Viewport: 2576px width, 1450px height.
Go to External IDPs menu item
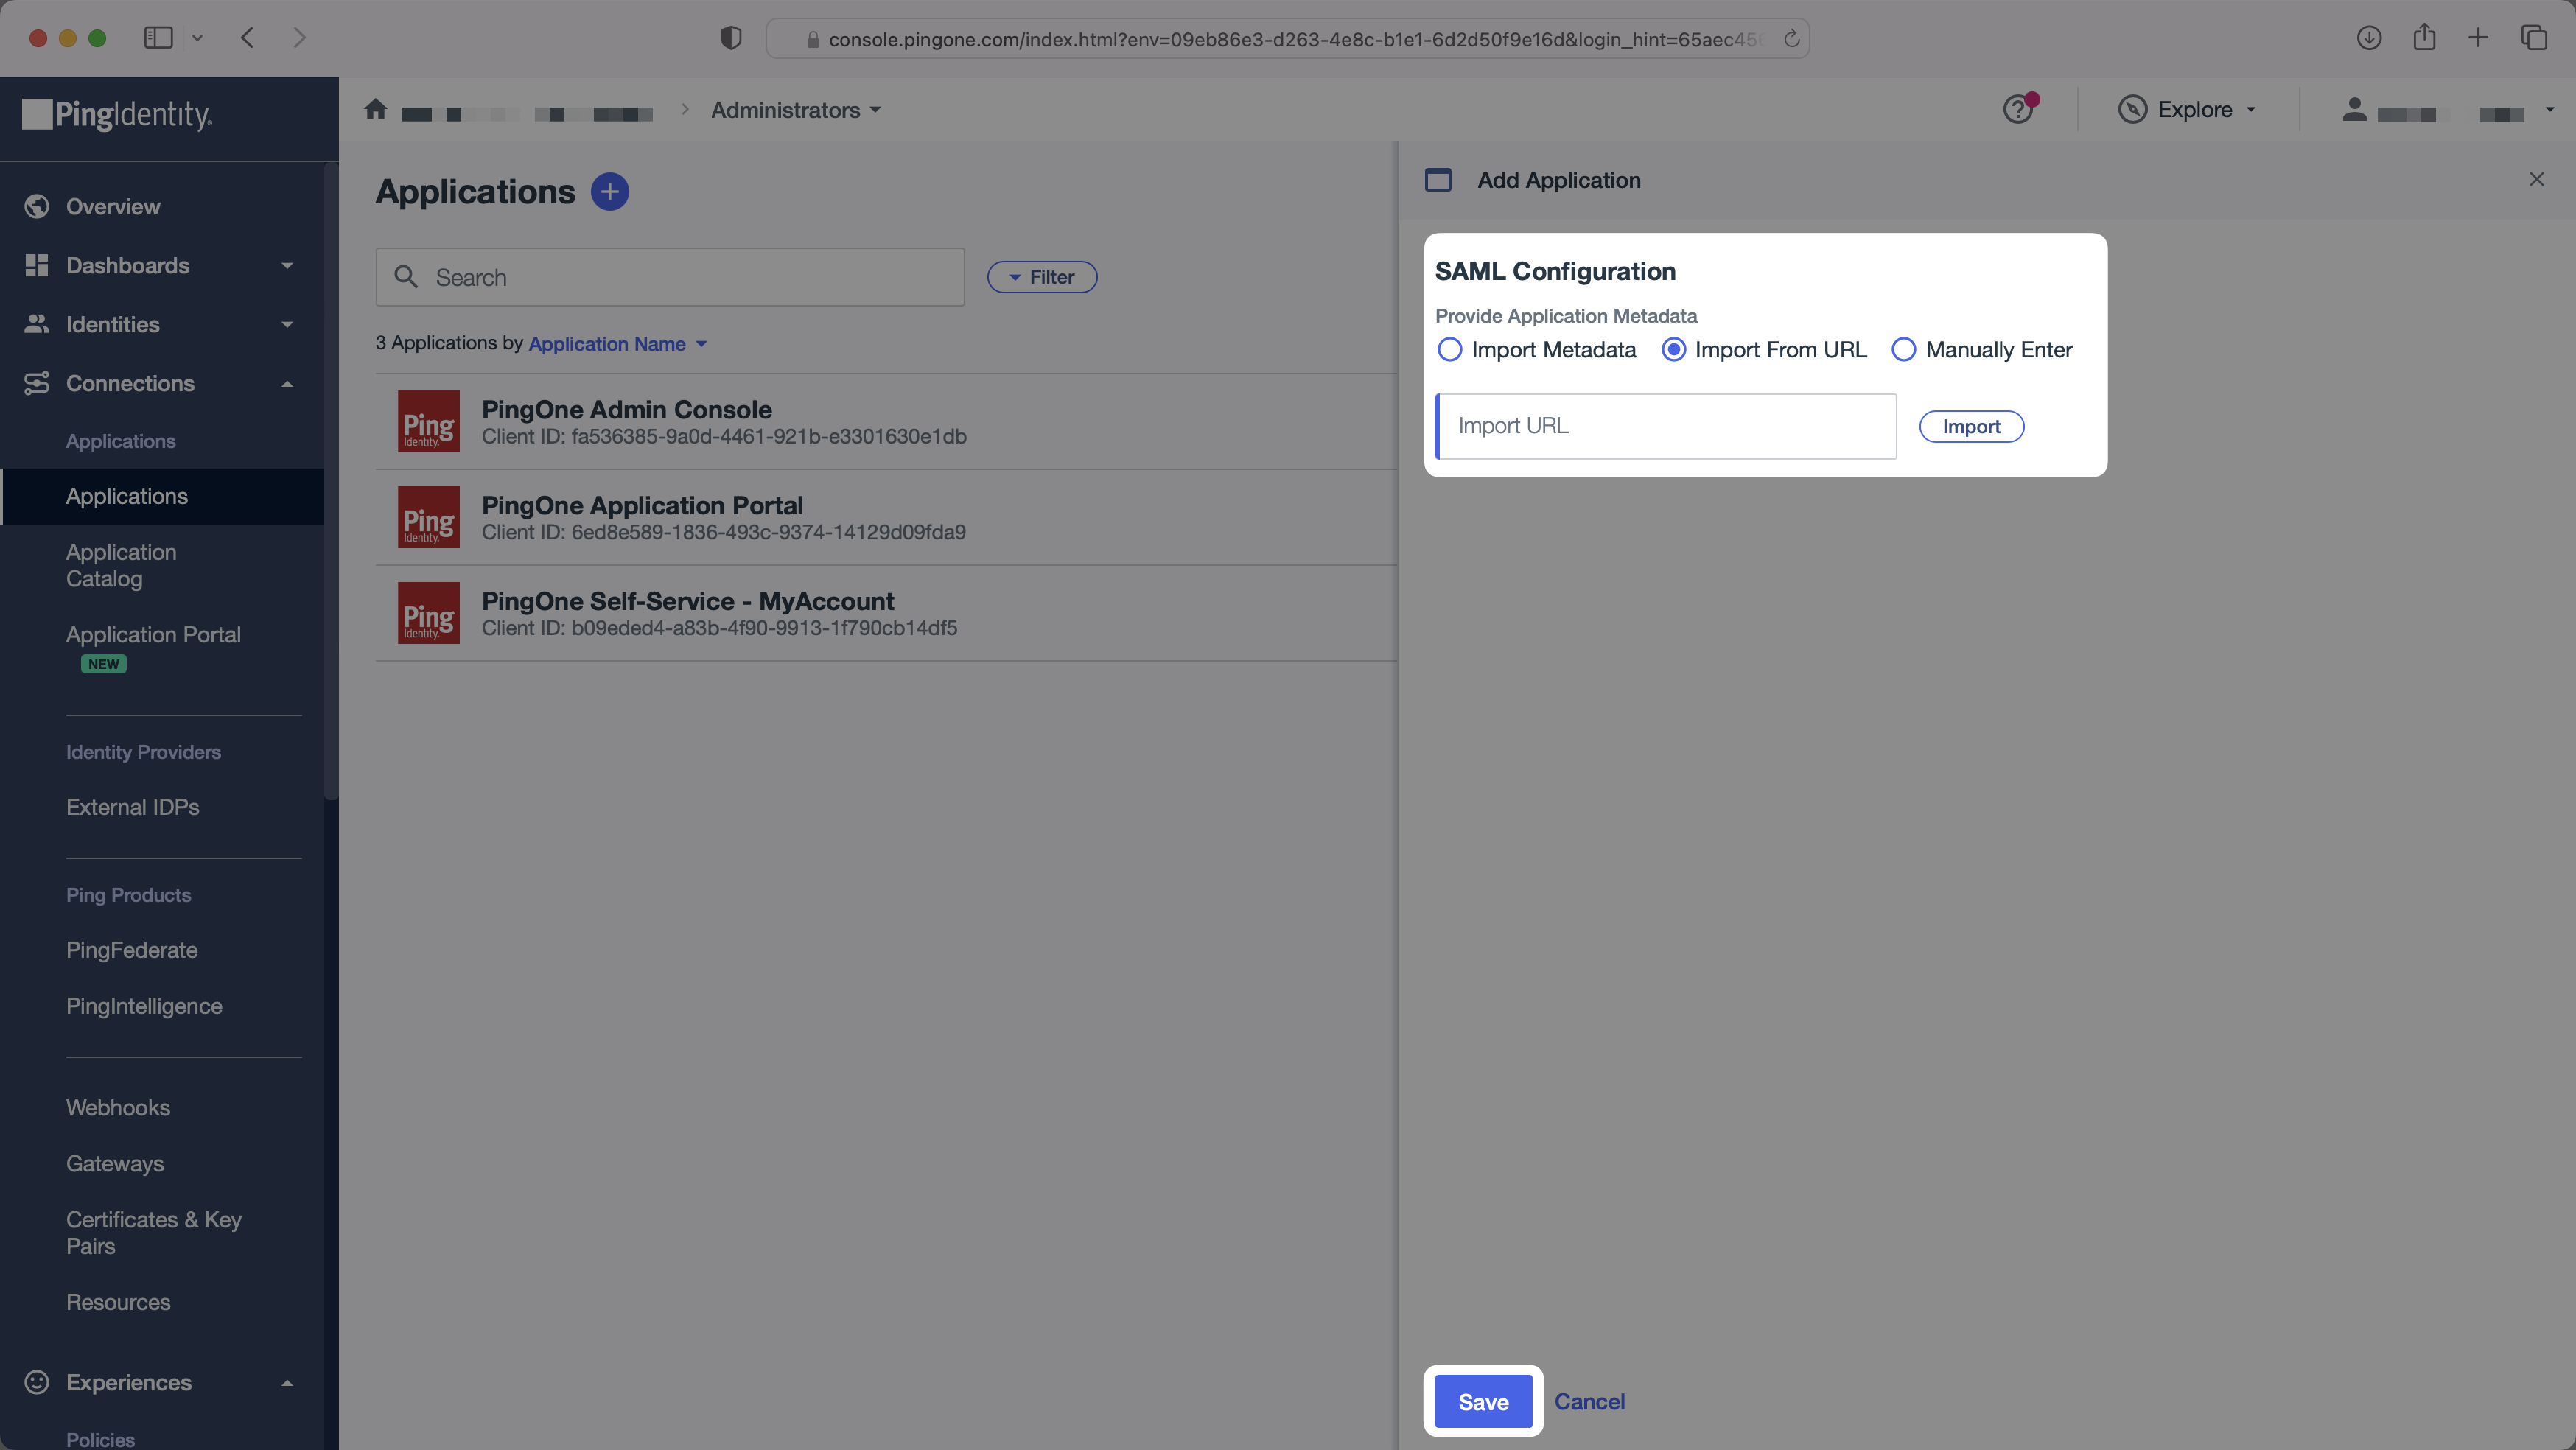point(132,807)
